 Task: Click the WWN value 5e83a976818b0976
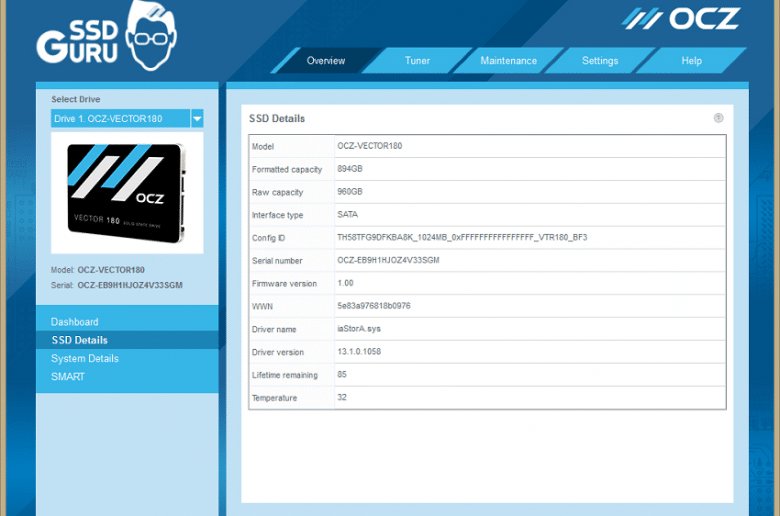374,306
